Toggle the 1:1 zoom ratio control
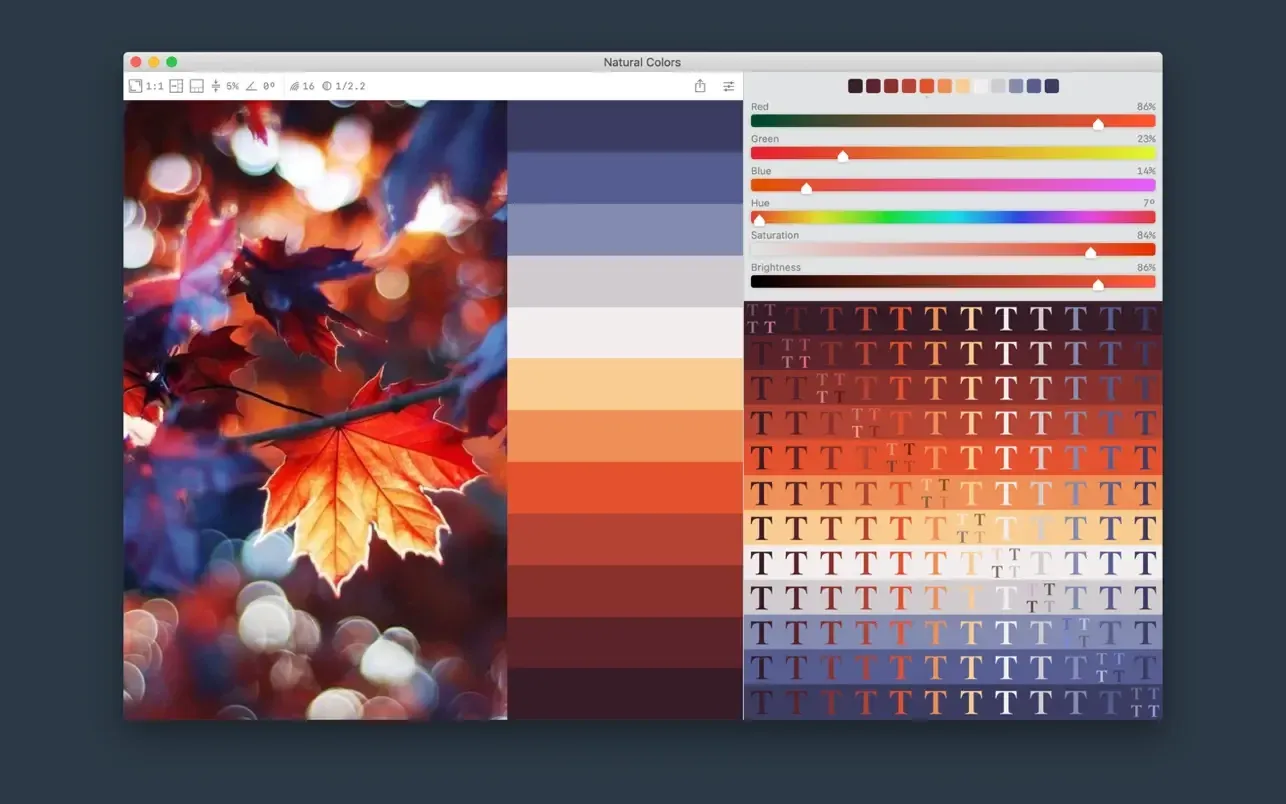The height and width of the screenshot is (804, 1286). coord(153,86)
